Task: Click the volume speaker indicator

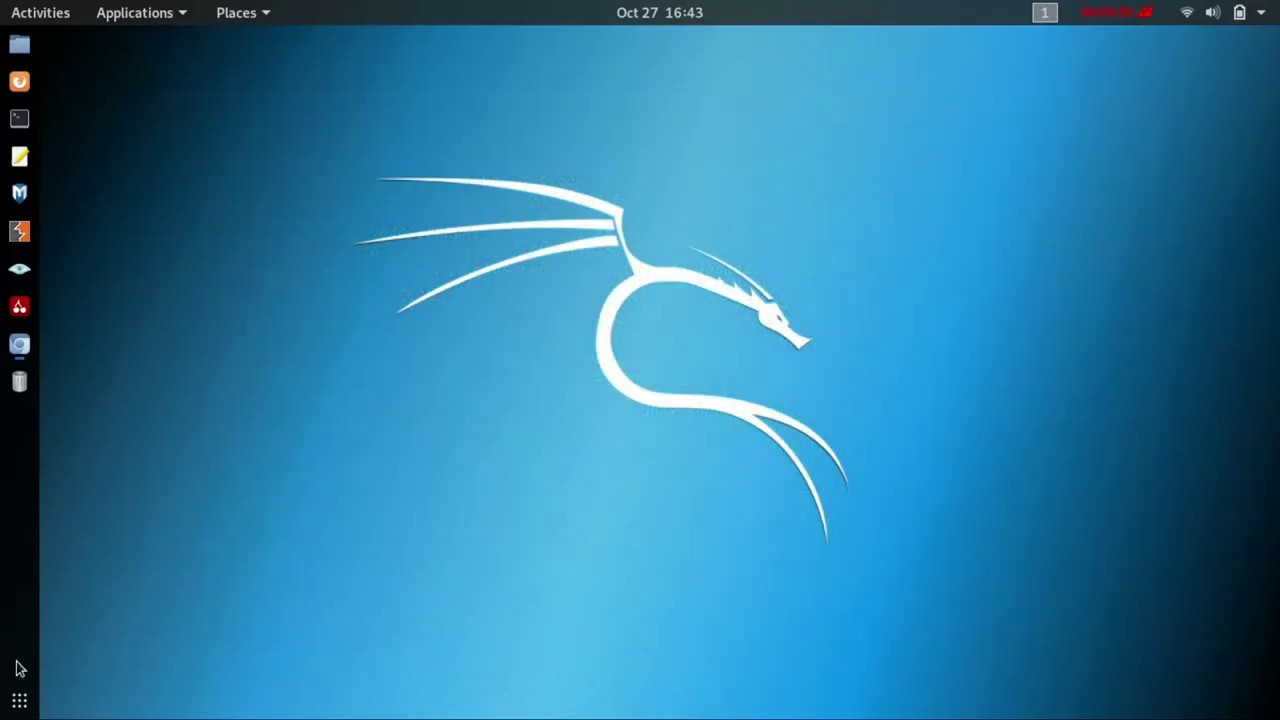Action: (1213, 12)
